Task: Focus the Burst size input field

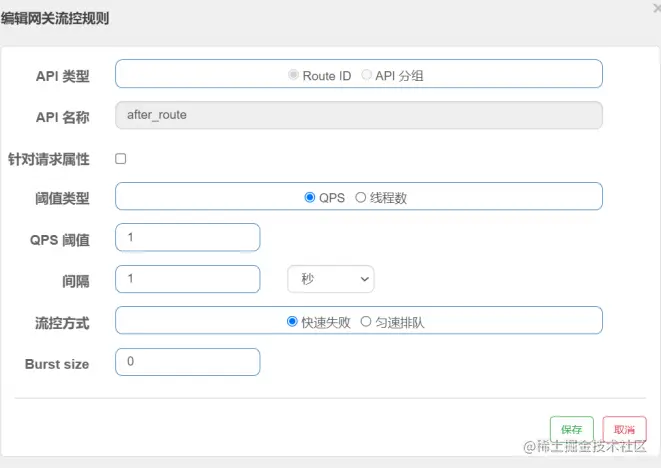Action: click(188, 362)
